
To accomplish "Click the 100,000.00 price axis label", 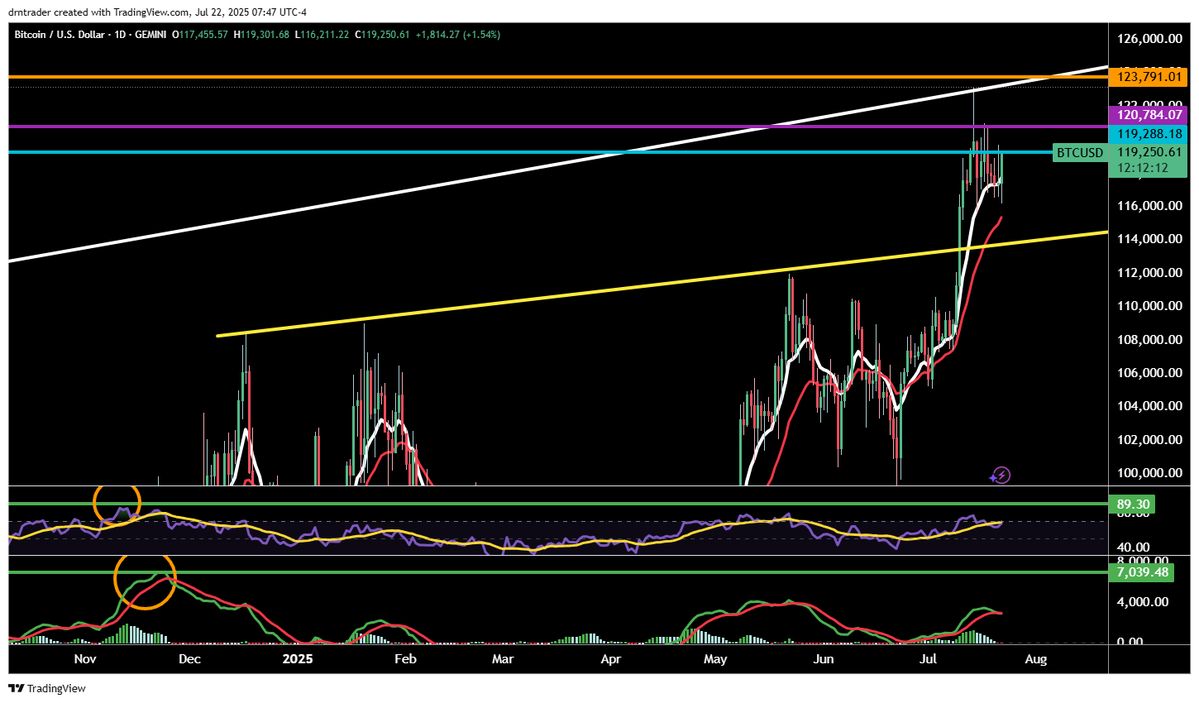I will (x=1149, y=473).
